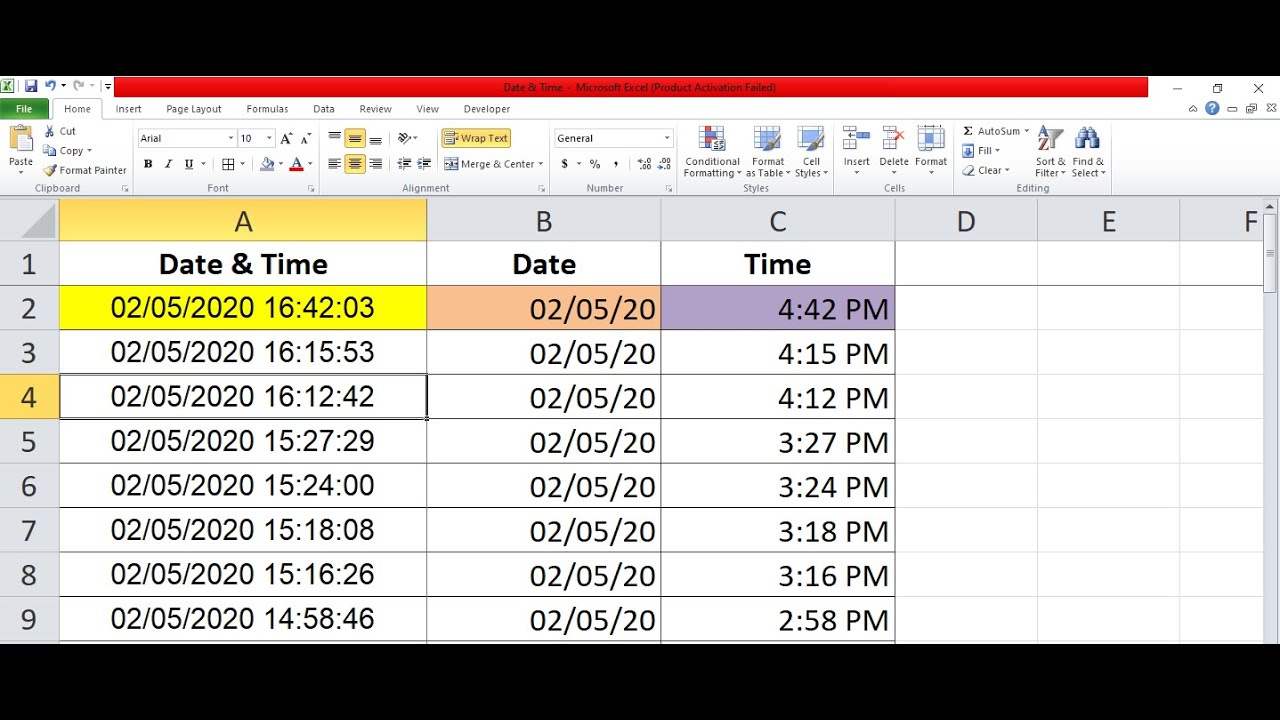
Task: Toggle Middle Align vertical alignment
Action: 355,138
